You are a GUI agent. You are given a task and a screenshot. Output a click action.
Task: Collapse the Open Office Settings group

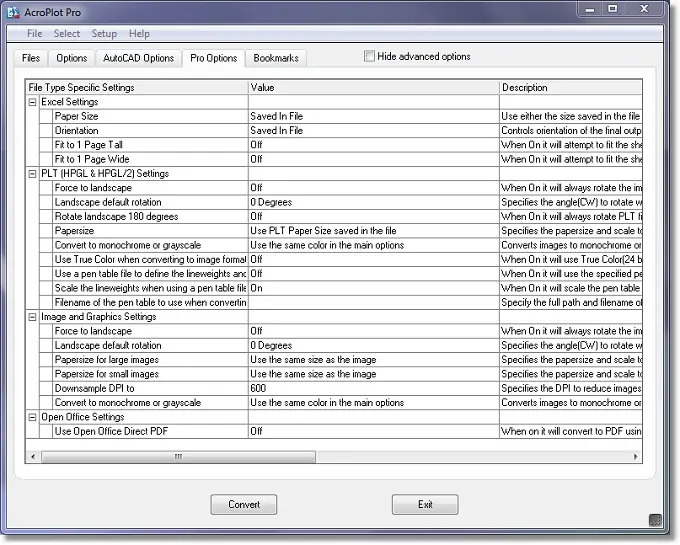(x=32, y=417)
